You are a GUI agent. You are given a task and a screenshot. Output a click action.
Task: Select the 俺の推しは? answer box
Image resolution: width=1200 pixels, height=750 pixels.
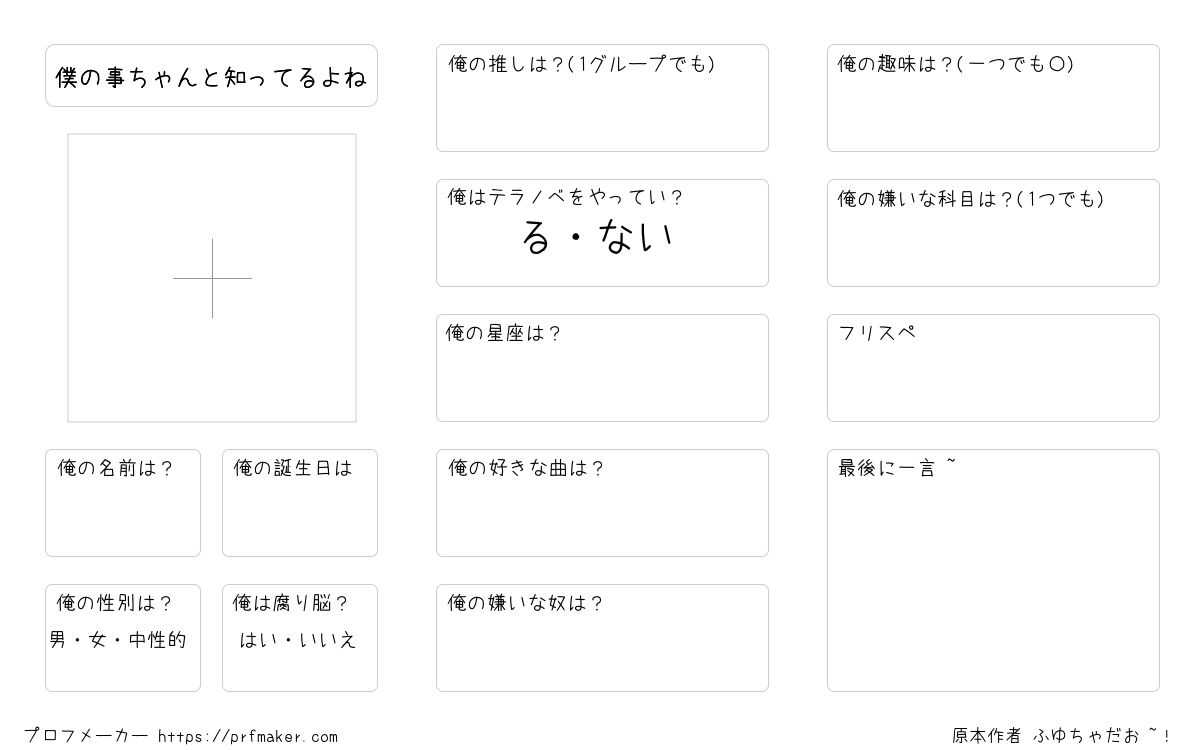coord(602,98)
